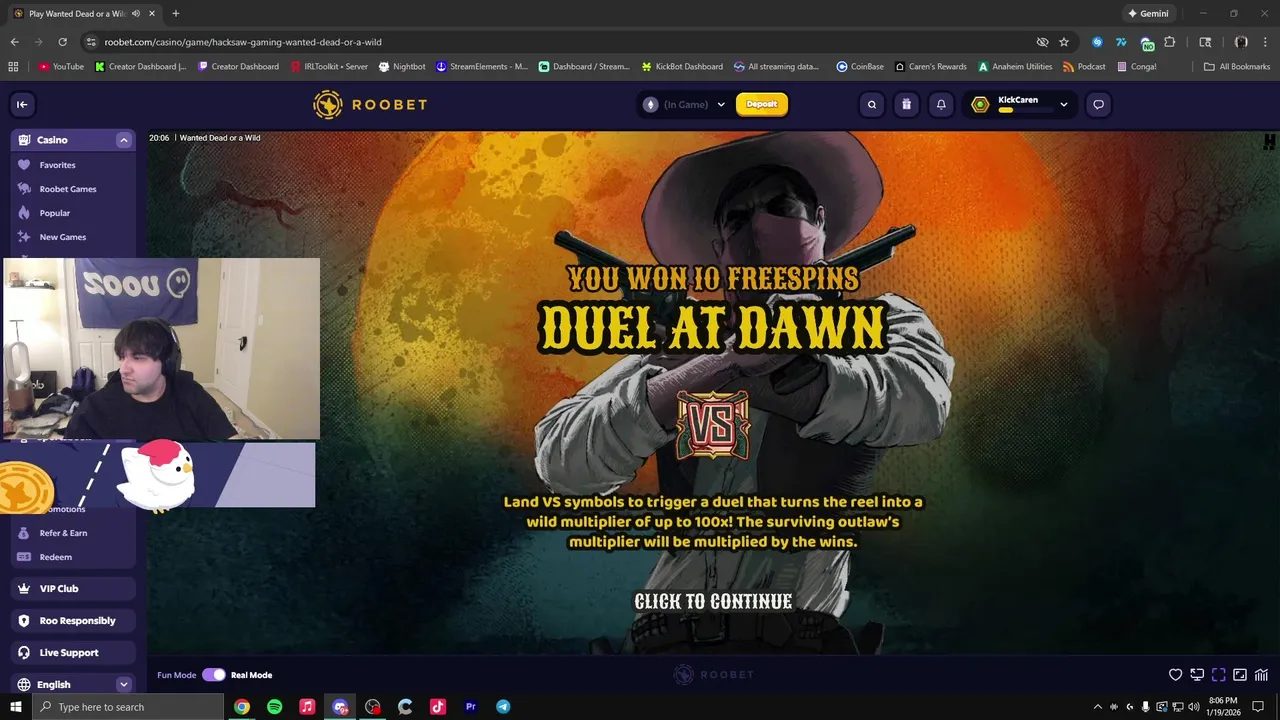Select Popular in casino sidebar
The image size is (1280, 720).
73,213
